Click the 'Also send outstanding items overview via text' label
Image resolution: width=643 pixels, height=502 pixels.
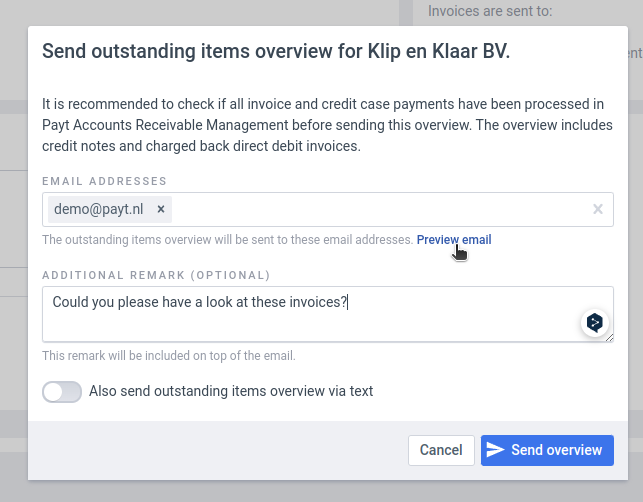click(231, 391)
